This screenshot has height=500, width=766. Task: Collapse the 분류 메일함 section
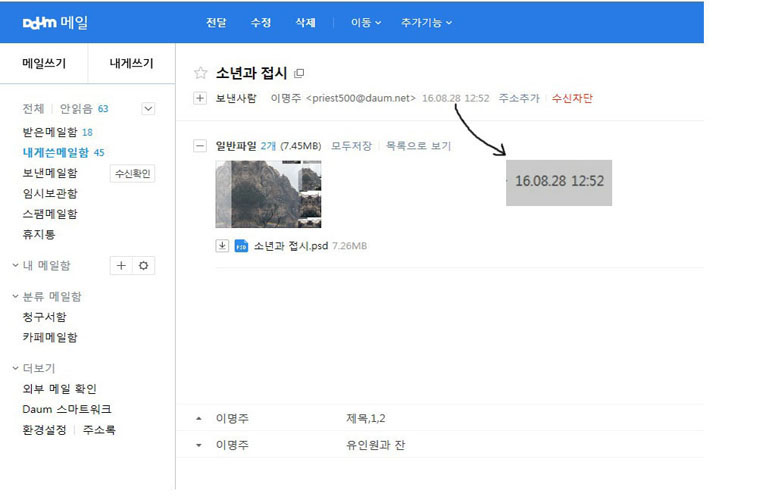[16, 297]
